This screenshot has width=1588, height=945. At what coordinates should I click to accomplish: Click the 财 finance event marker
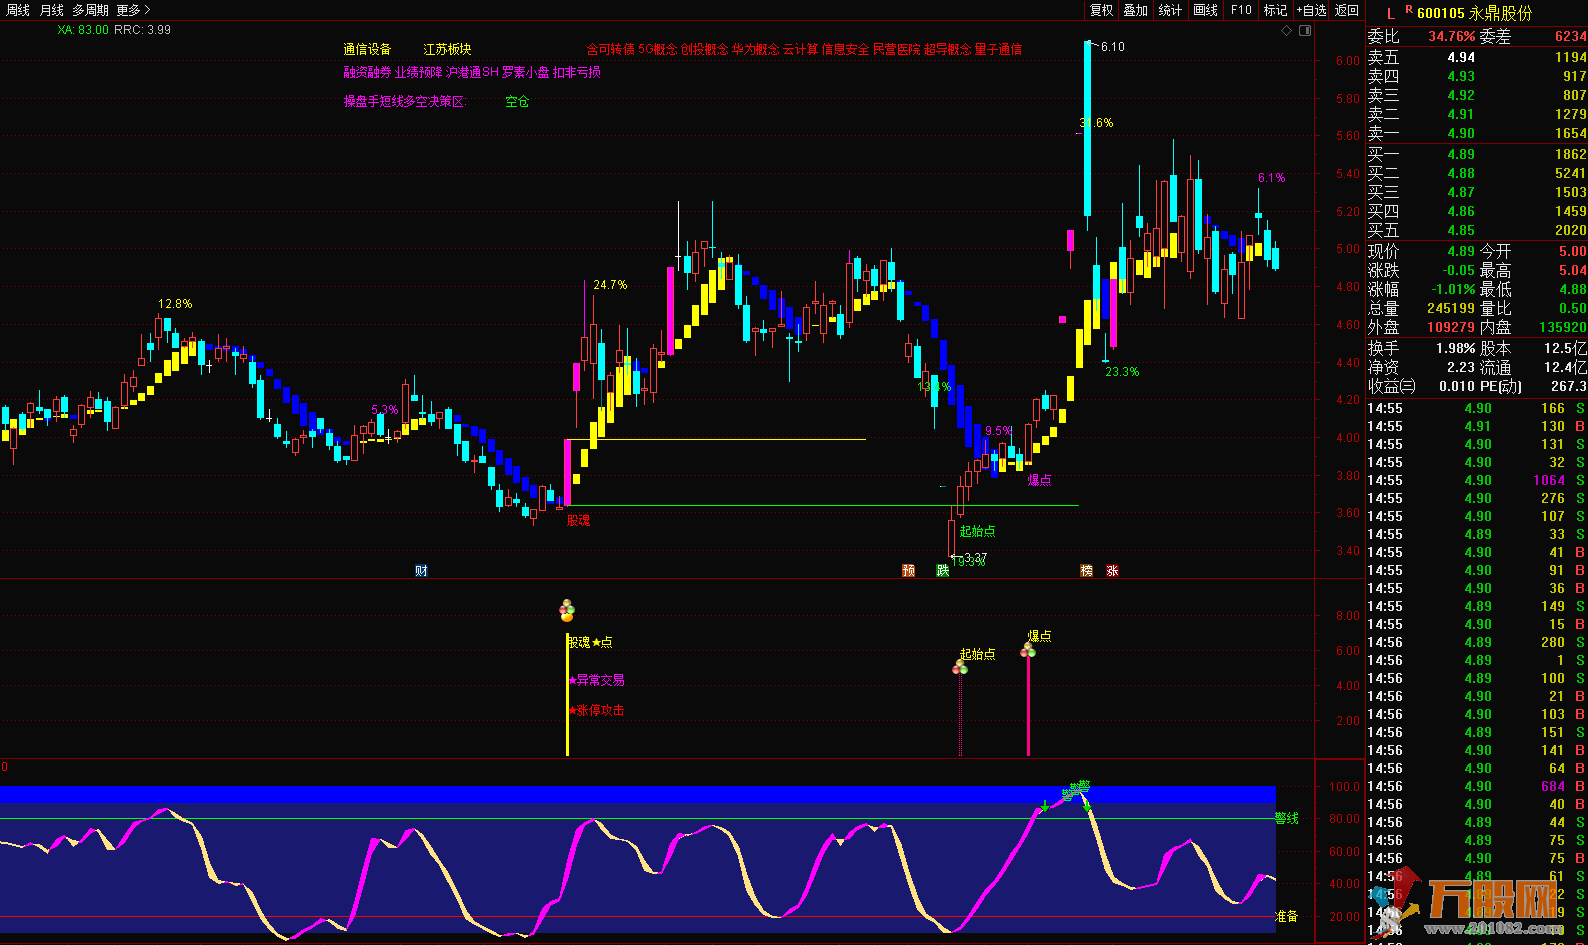click(421, 571)
